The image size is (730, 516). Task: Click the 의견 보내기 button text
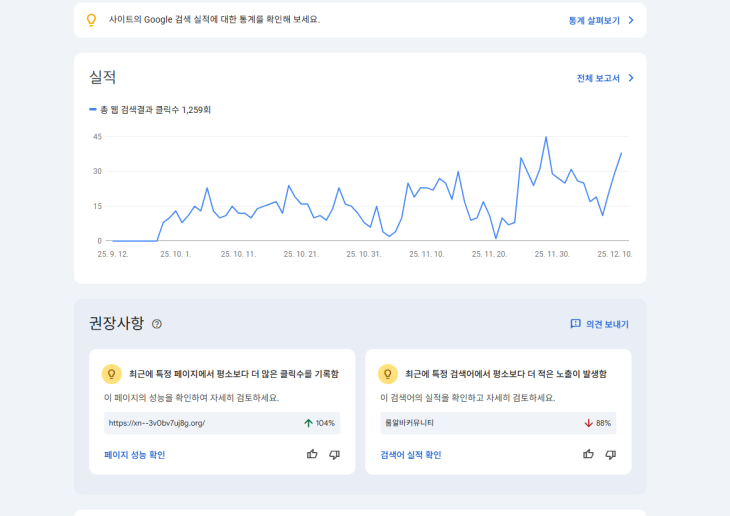click(x=607, y=324)
